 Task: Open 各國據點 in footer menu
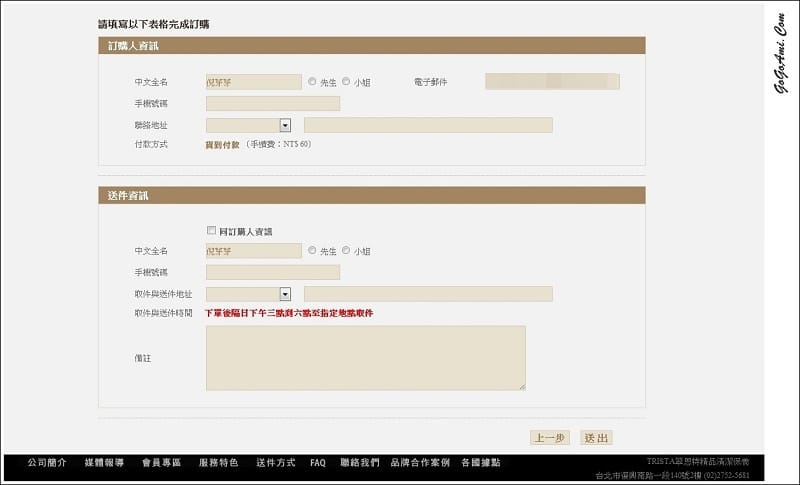[481, 463]
